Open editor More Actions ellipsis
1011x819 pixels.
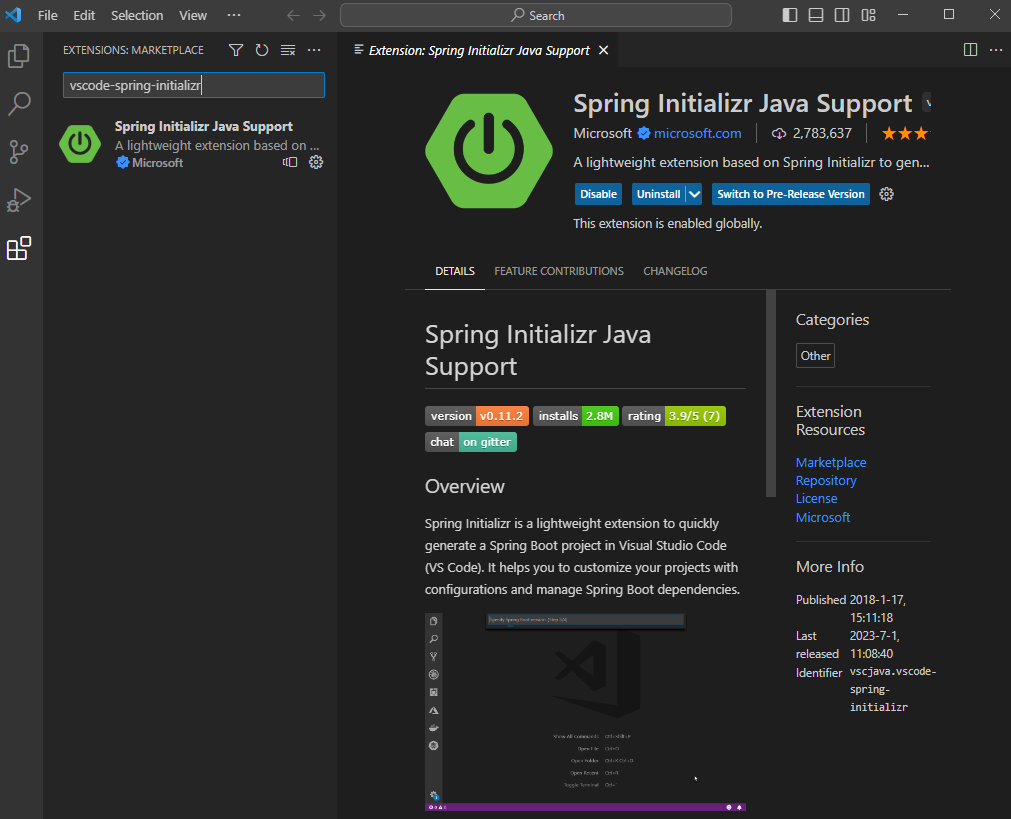click(x=996, y=50)
